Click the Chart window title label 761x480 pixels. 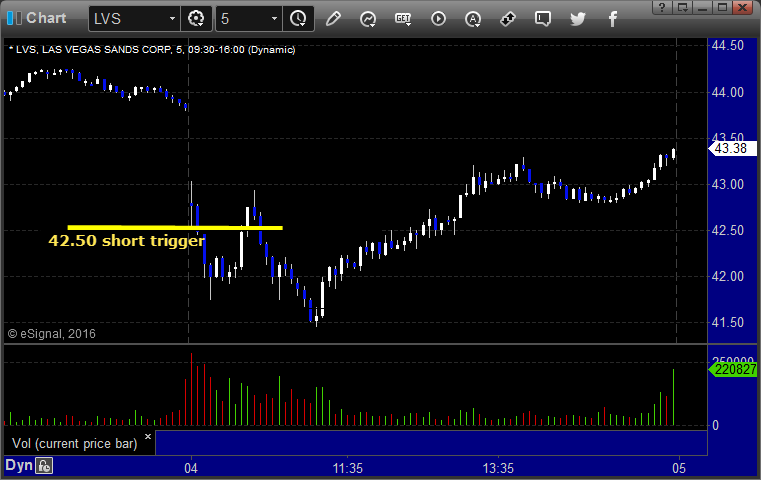point(46,18)
